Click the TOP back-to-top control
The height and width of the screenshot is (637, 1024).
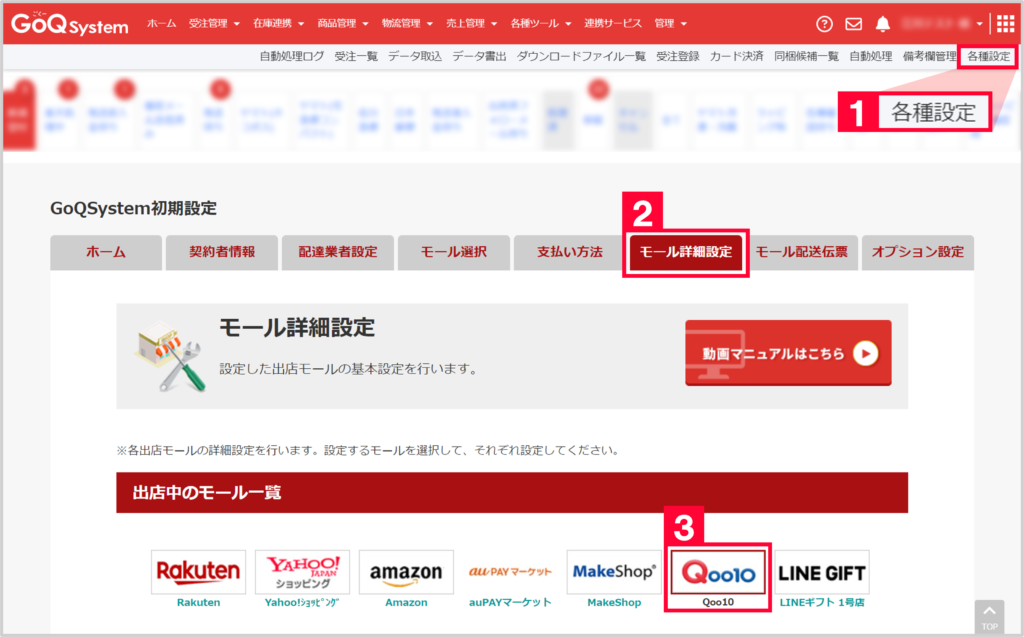click(989, 618)
